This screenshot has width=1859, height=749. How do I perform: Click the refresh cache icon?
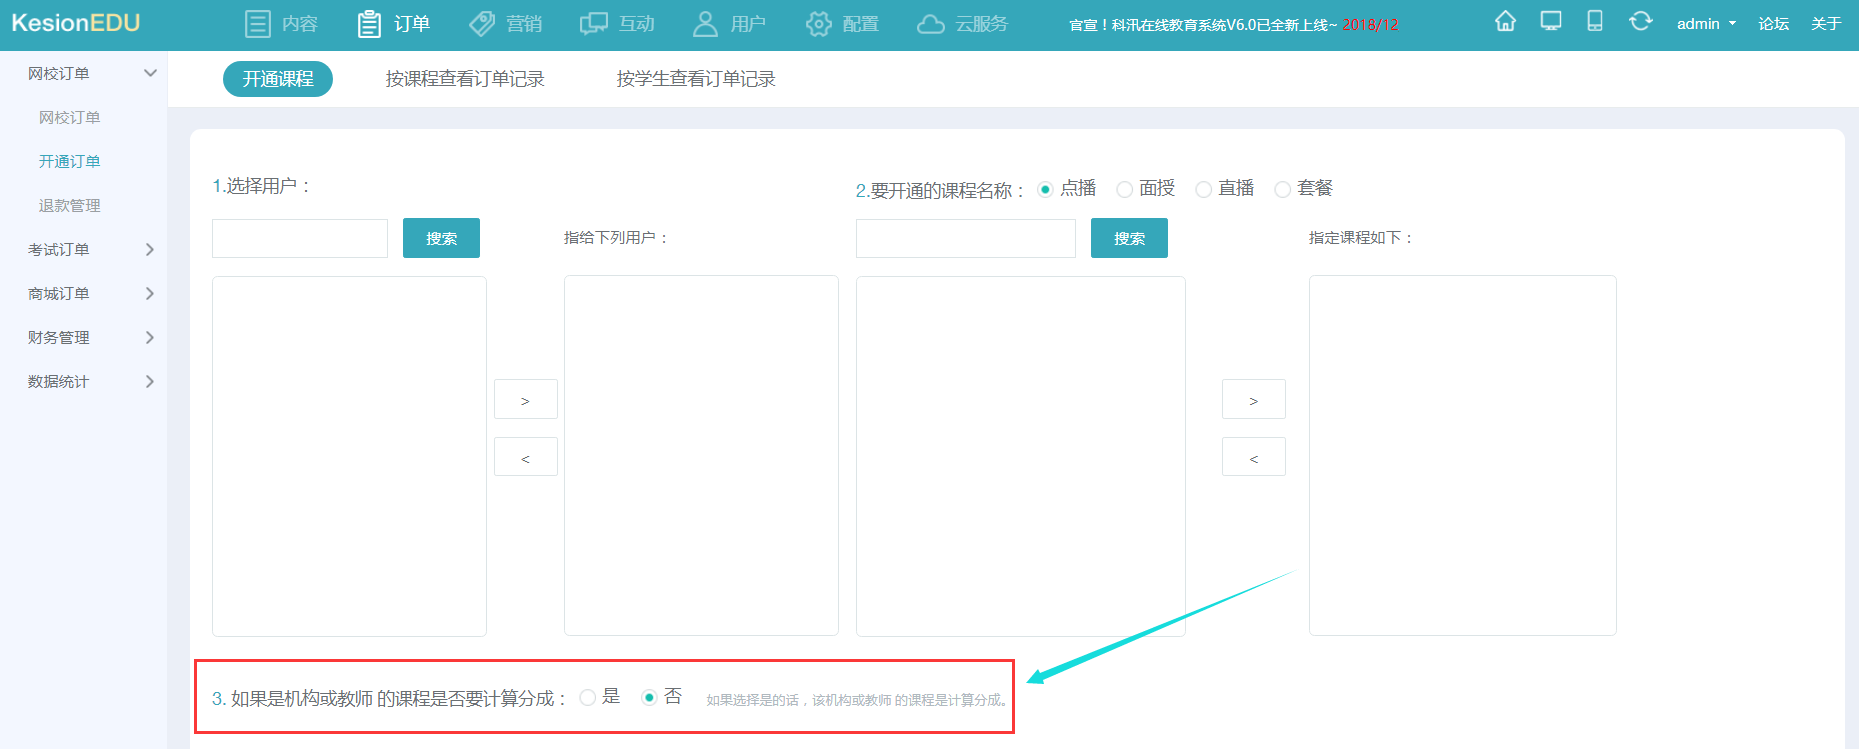click(1640, 22)
